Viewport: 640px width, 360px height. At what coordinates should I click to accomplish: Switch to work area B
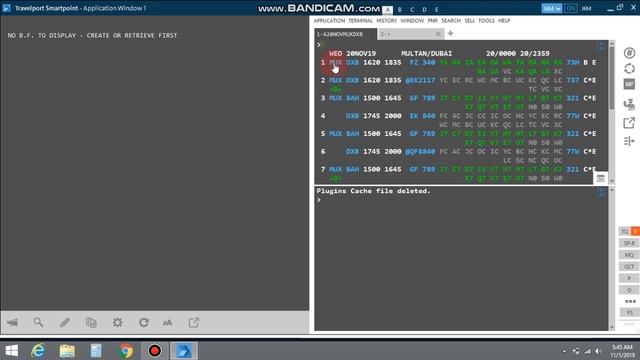point(400,10)
